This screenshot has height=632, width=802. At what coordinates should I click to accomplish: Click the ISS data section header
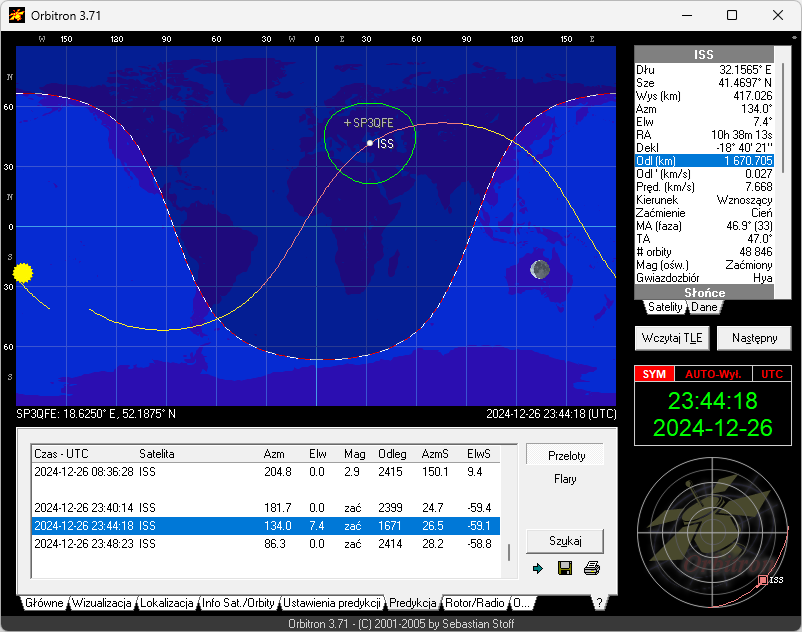704,55
